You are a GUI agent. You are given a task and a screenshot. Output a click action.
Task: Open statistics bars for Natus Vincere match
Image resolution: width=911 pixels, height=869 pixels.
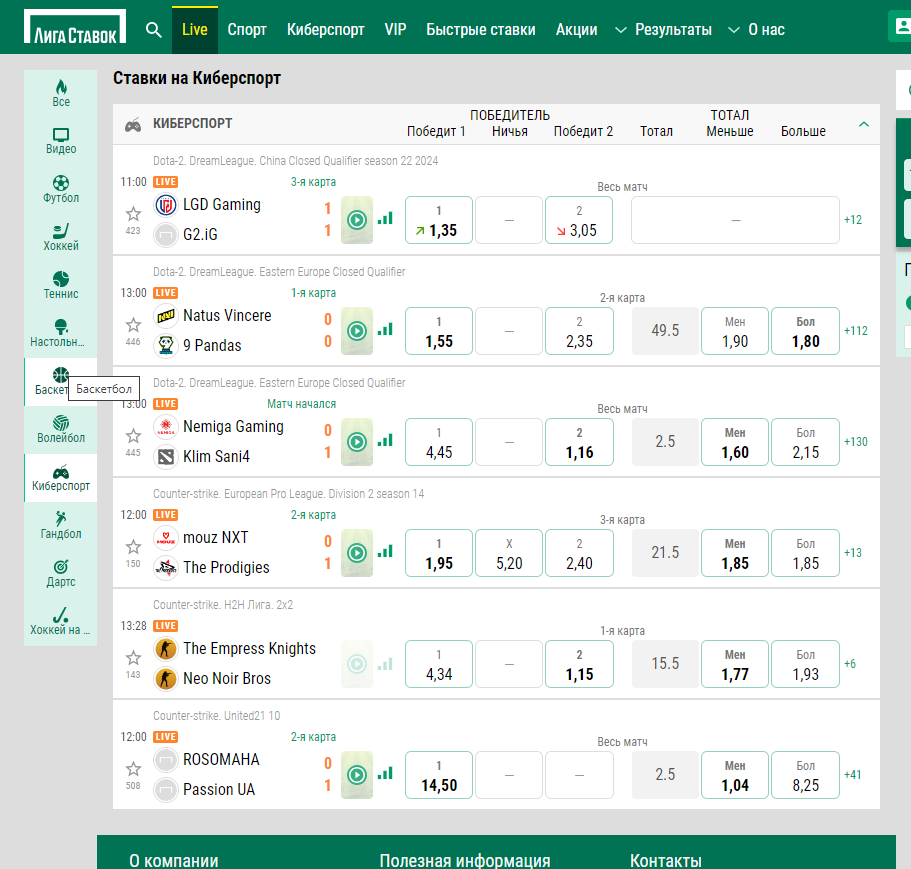point(385,329)
